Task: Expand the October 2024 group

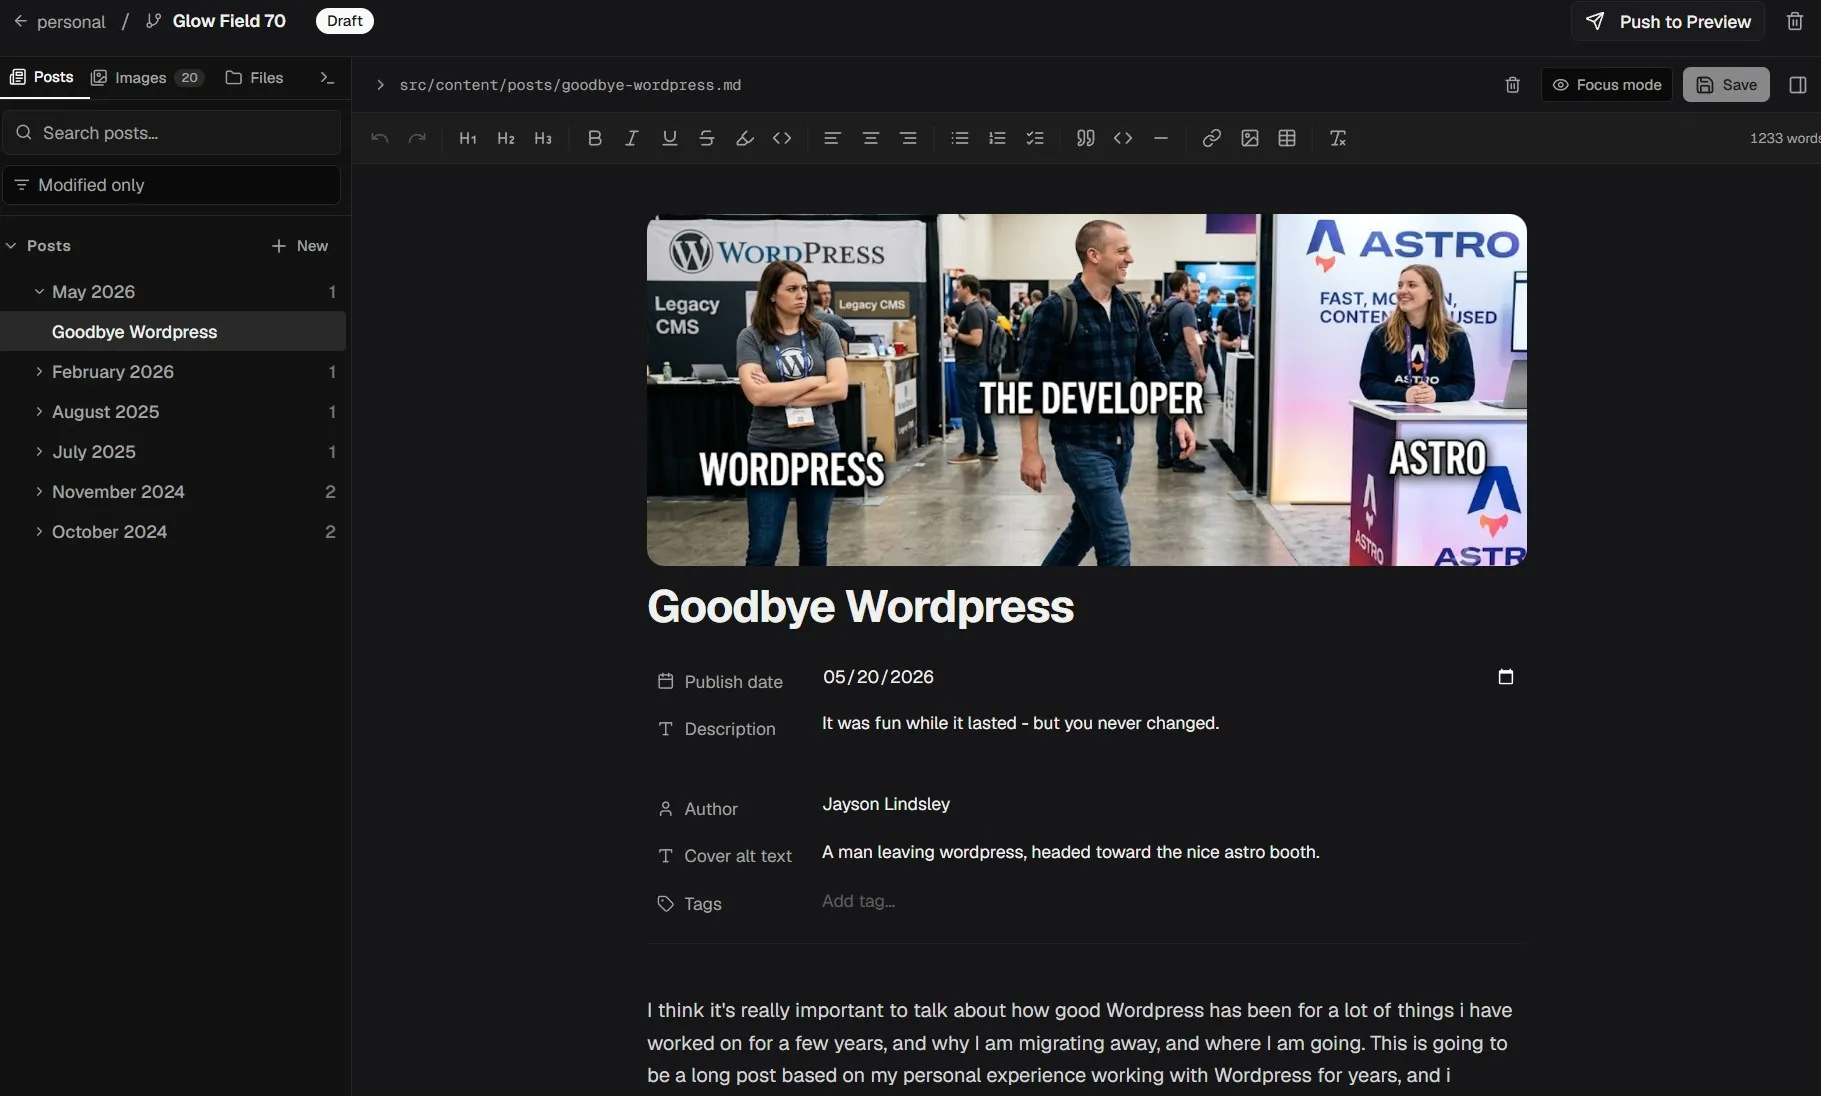Action: click(x=39, y=532)
